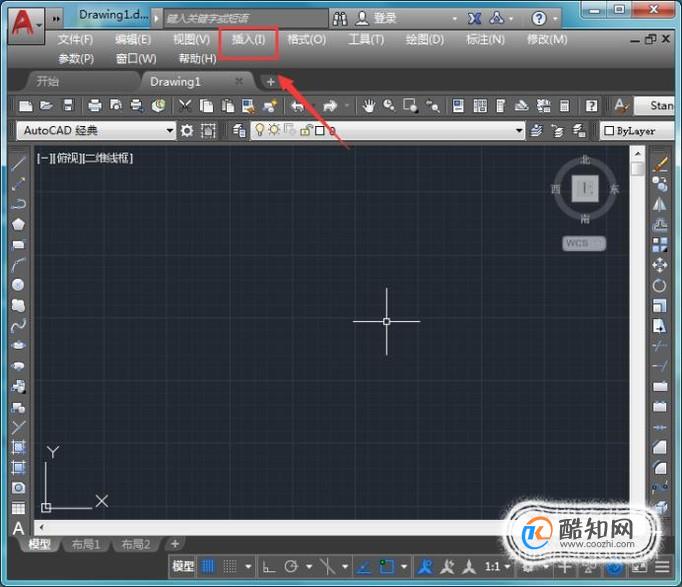Open the snap settings dropdown arrow
The height and width of the screenshot is (587, 682).
[x=248, y=567]
